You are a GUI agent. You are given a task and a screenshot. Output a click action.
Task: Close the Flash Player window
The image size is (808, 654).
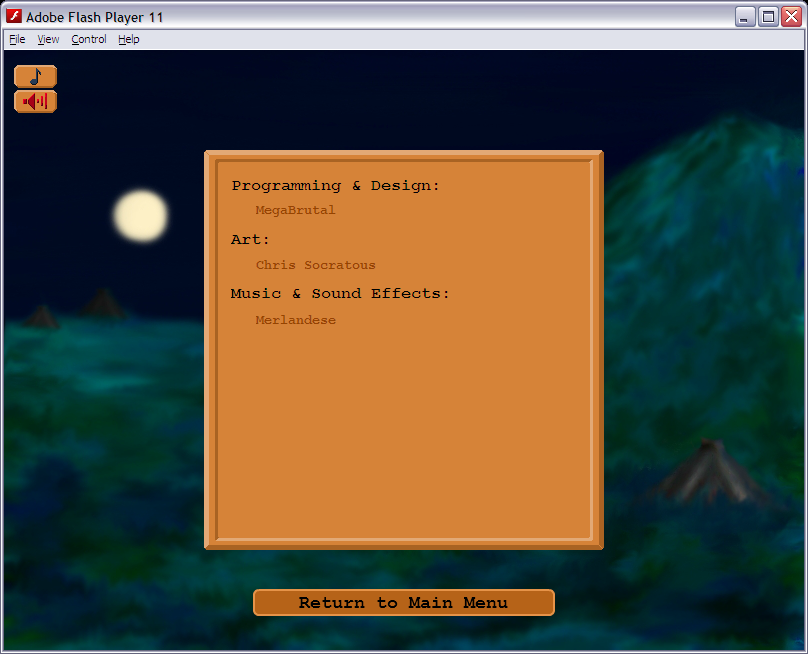pyautogui.click(x=791, y=17)
